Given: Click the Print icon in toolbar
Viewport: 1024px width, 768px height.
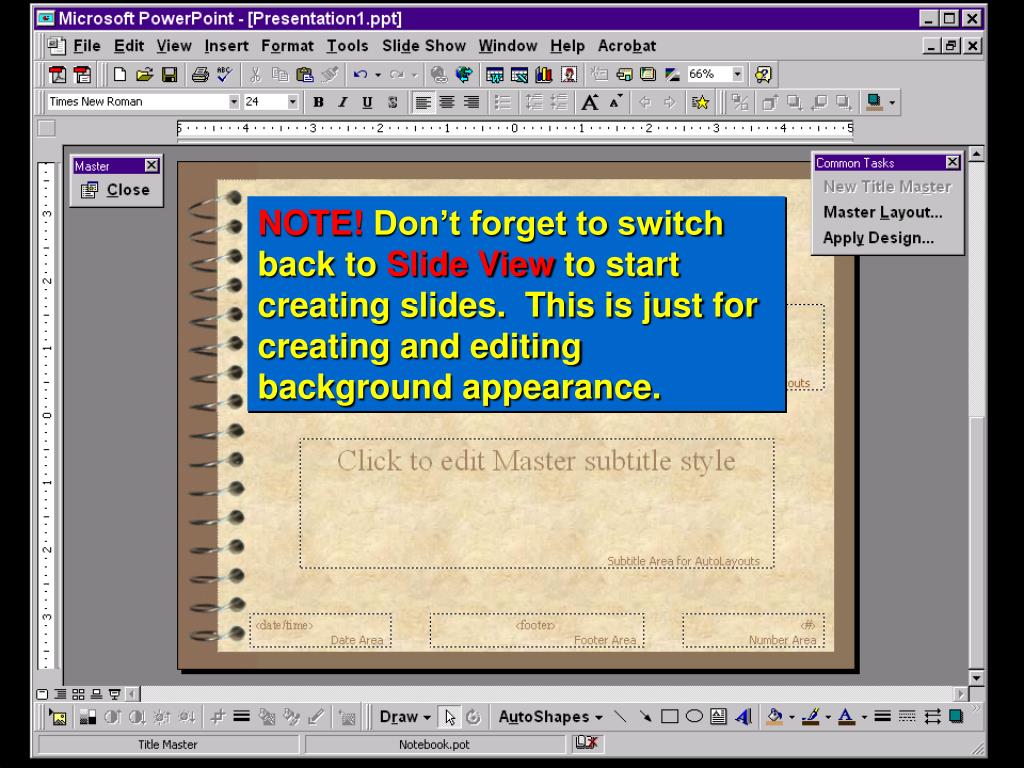Looking at the screenshot, I should [x=199, y=75].
